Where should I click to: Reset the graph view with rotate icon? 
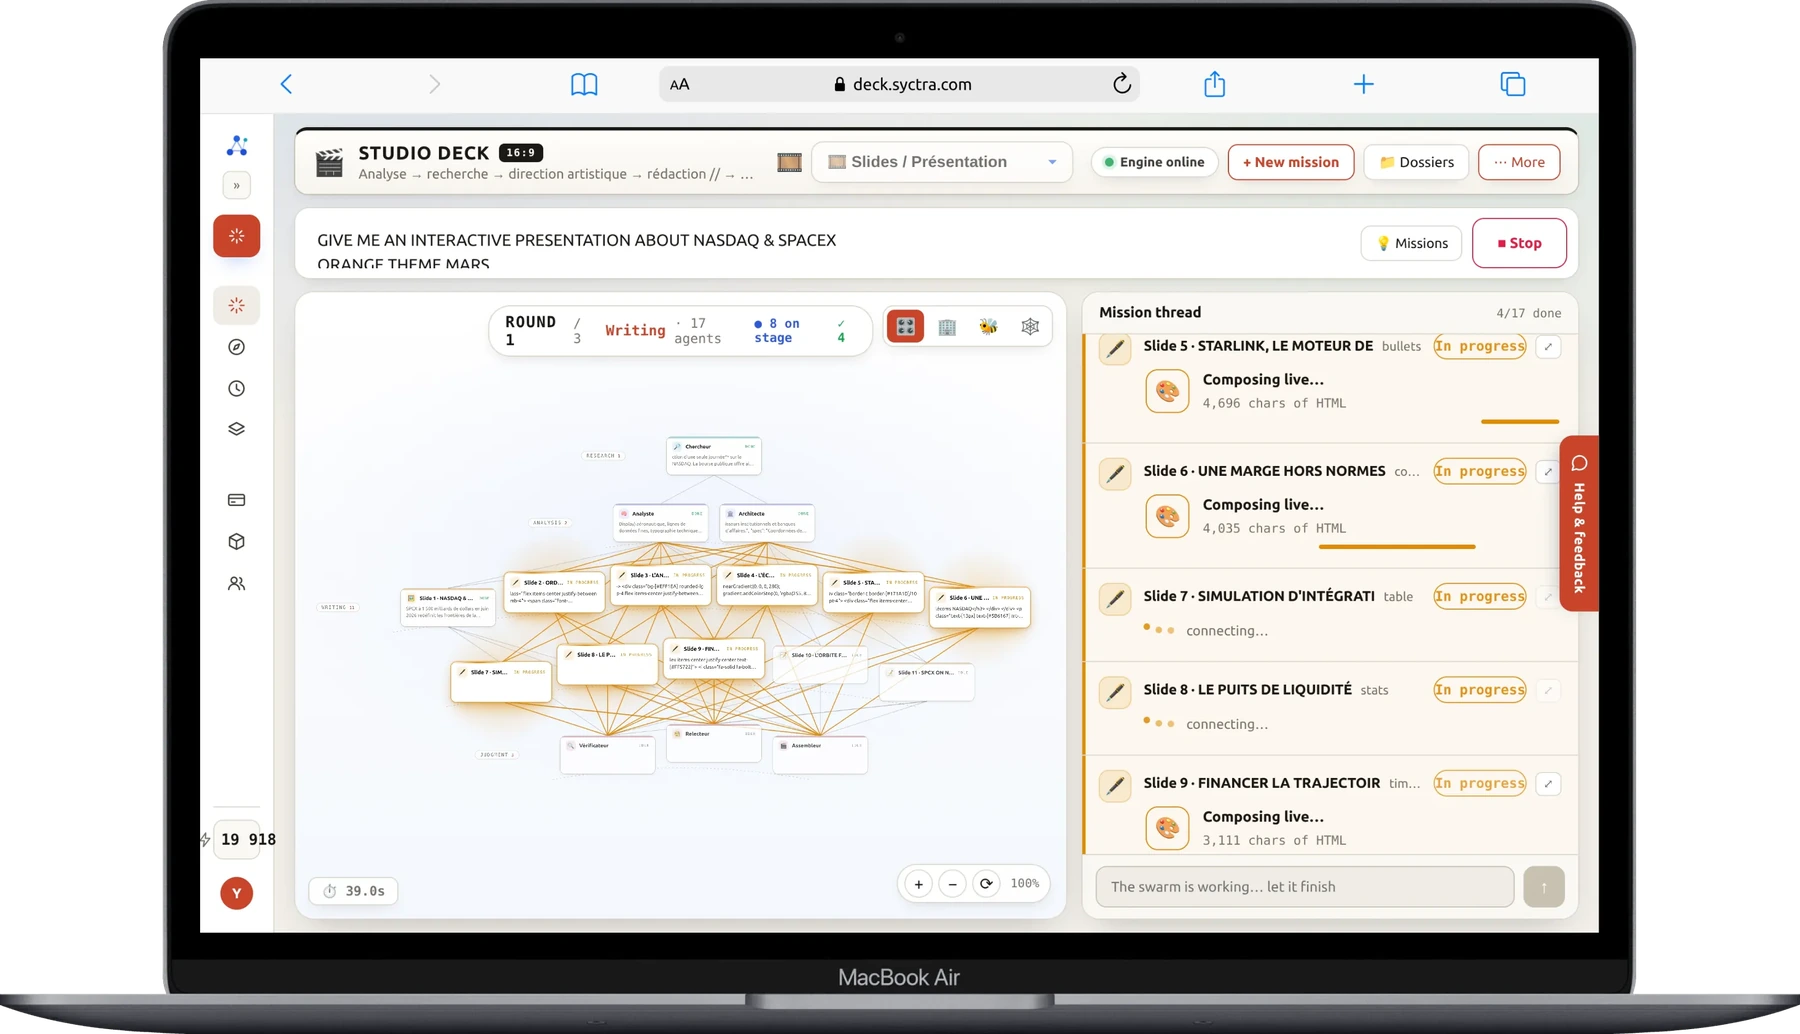986,884
